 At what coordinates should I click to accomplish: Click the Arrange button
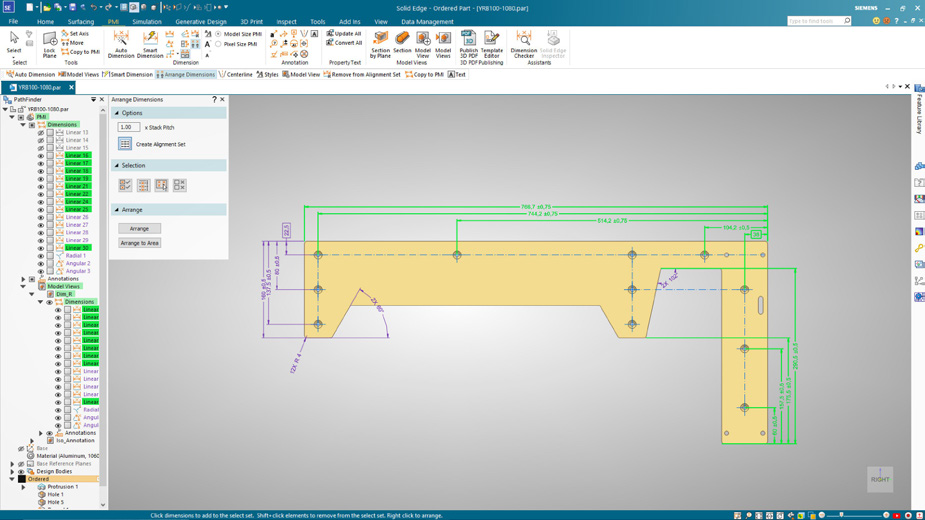[x=139, y=228]
